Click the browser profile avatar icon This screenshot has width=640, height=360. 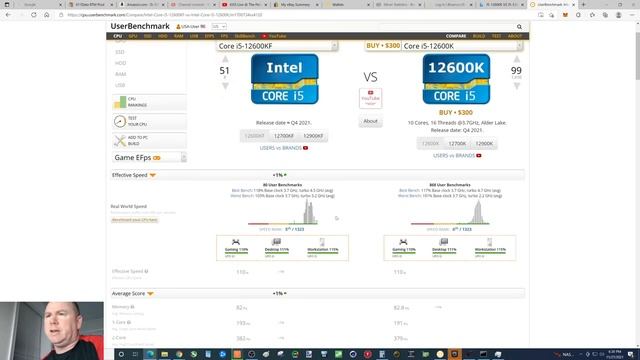[618, 15]
